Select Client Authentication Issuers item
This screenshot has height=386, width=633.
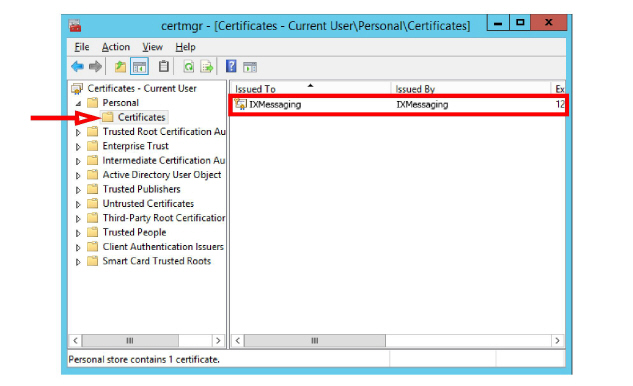tap(163, 247)
